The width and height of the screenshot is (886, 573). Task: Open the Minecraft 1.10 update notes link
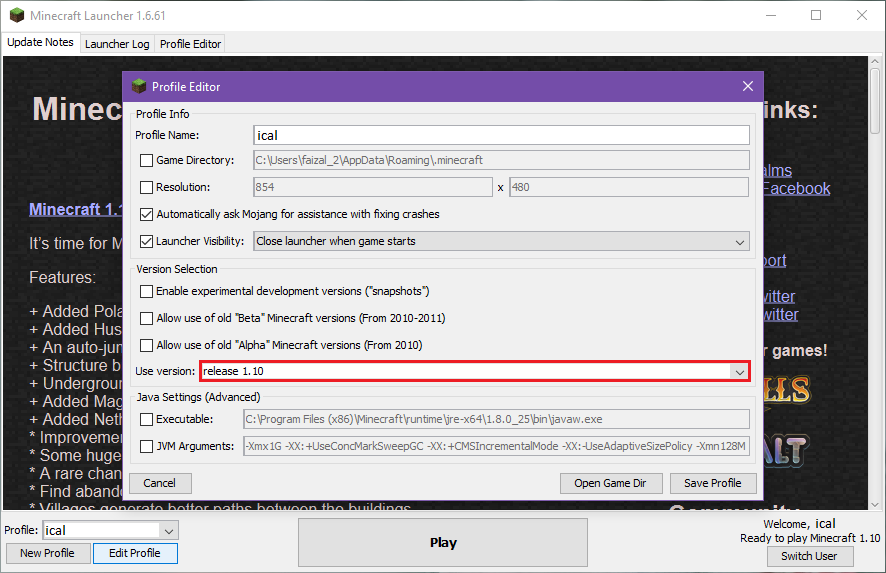click(x=76, y=210)
